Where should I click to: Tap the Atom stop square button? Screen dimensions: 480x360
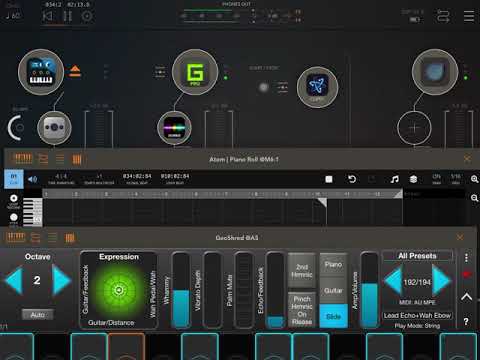329,179
